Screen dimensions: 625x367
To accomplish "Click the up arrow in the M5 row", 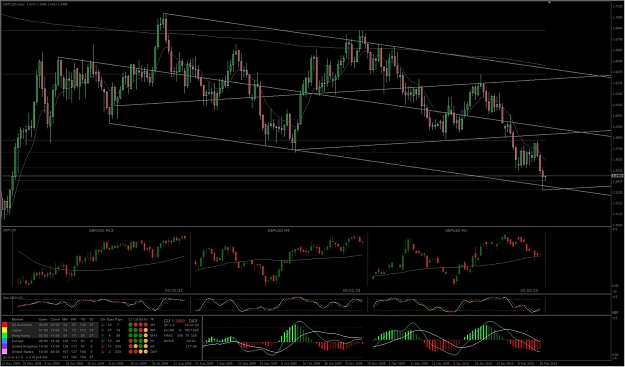I will coord(102,330).
